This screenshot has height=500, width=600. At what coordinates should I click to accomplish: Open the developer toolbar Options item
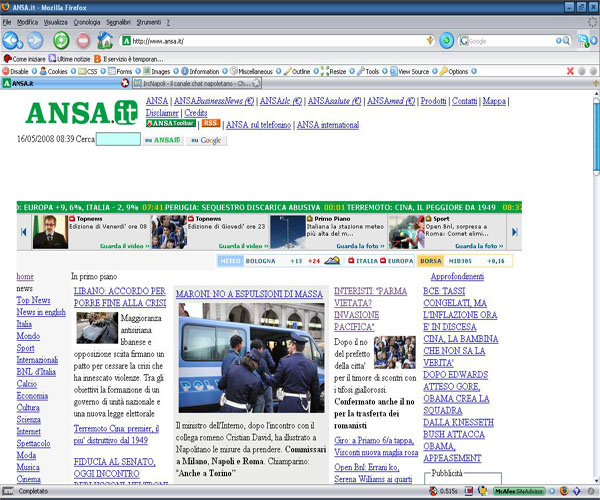(x=454, y=71)
